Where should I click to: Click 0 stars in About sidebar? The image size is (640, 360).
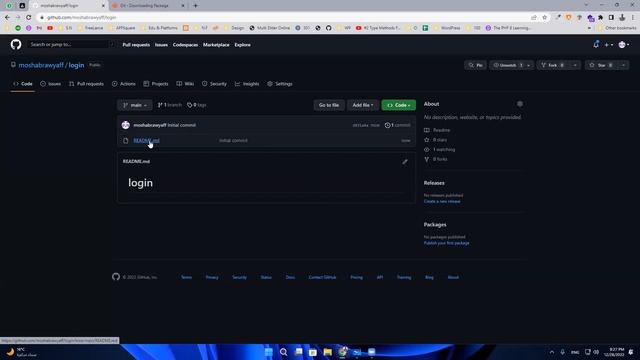436,140
